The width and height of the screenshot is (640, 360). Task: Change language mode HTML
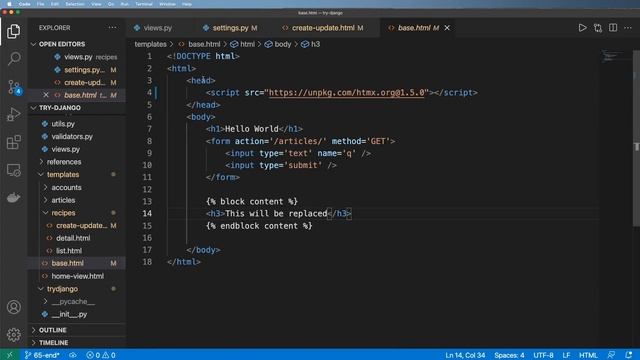(588, 355)
